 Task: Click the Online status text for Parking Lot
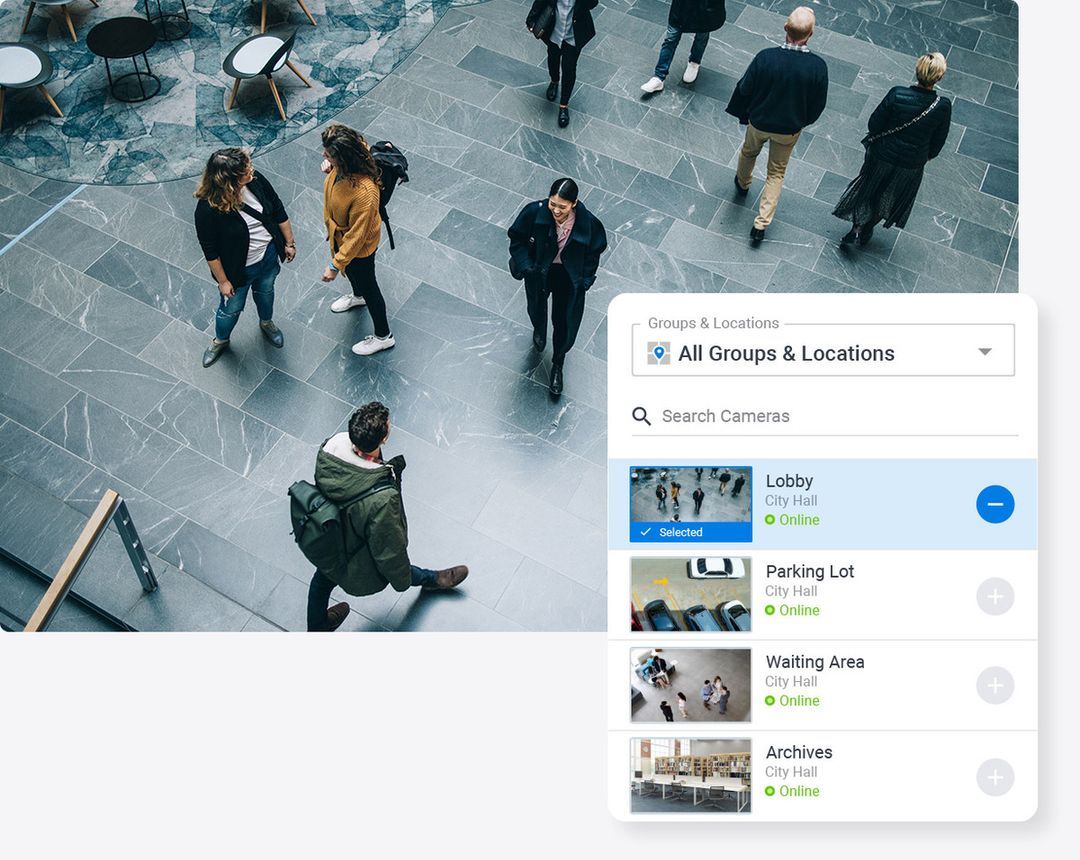(798, 610)
